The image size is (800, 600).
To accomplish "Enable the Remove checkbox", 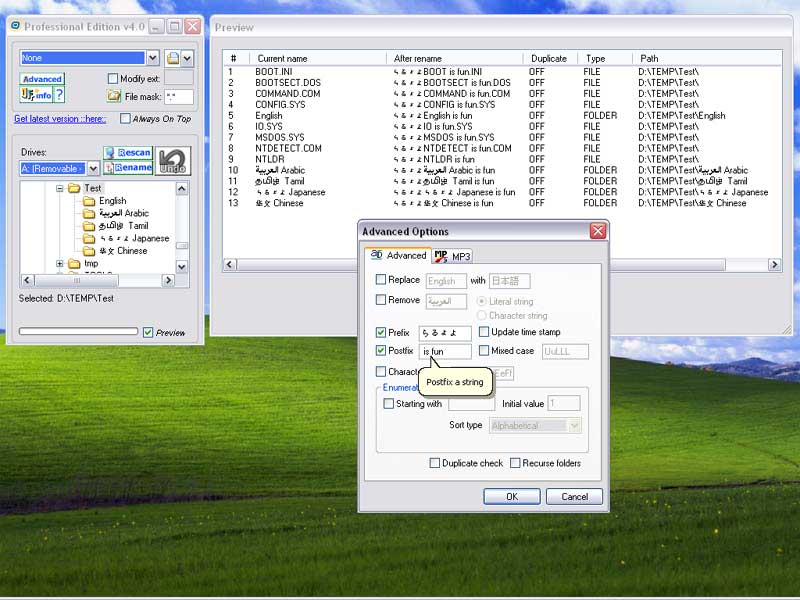I will pyautogui.click(x=381, y=300).
